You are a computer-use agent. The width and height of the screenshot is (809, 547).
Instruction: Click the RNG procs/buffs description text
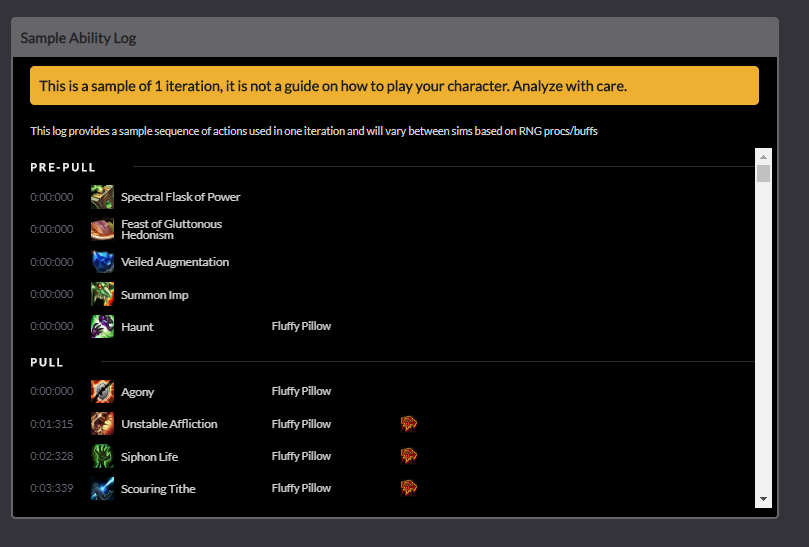coord(314,131)
